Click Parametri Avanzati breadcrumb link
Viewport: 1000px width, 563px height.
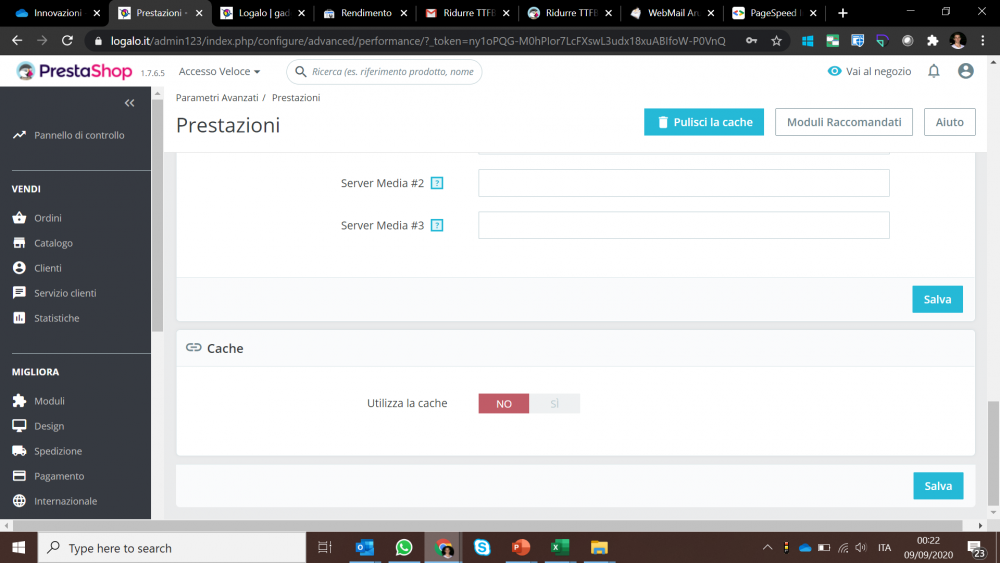click(x=217, y=98)
